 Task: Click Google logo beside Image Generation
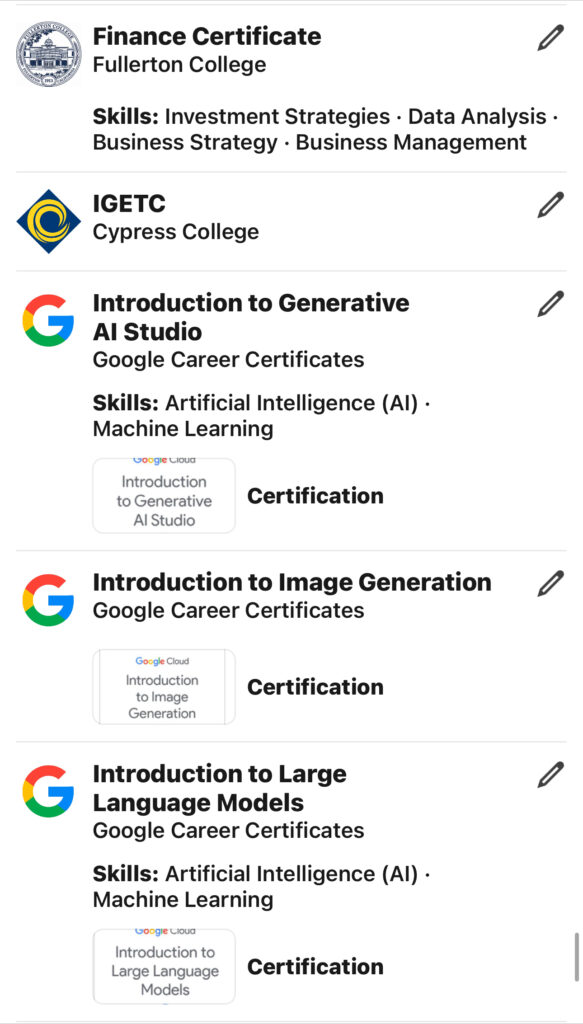[x=48, y=600]
